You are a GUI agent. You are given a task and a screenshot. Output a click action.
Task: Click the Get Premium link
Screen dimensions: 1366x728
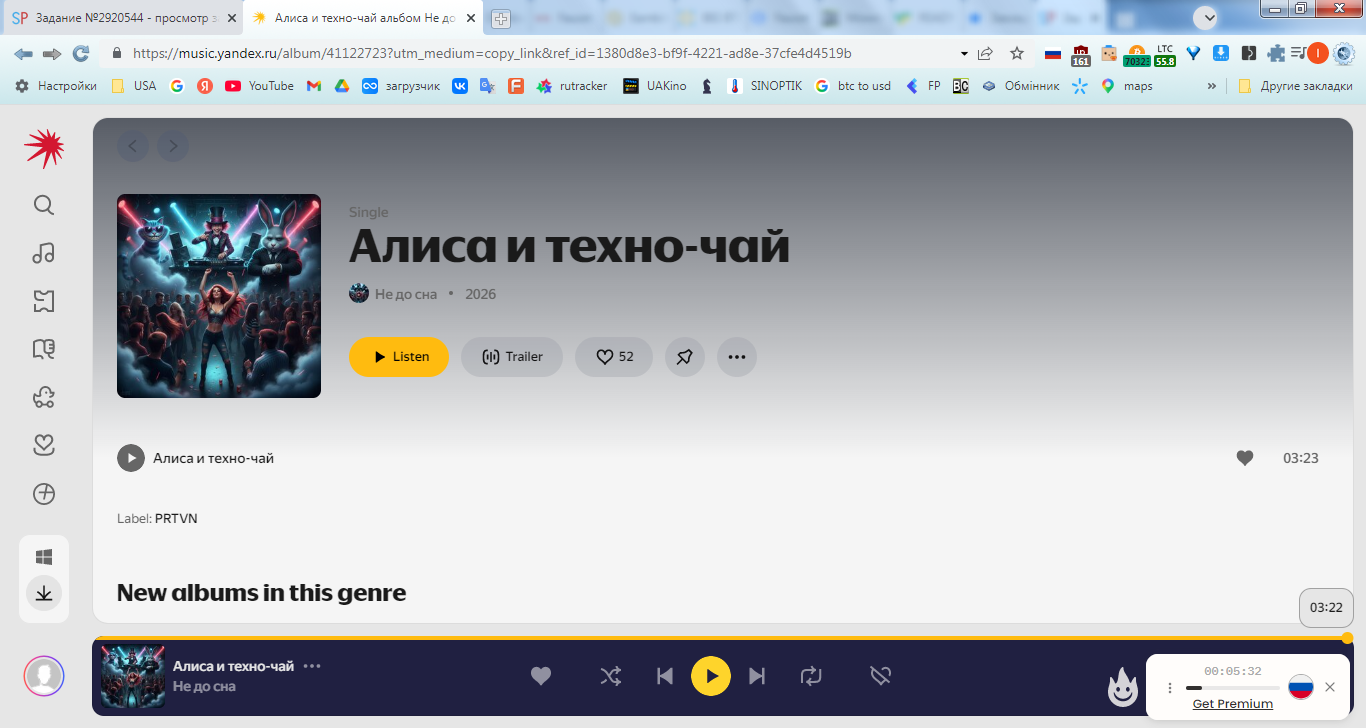point(1233,704)
